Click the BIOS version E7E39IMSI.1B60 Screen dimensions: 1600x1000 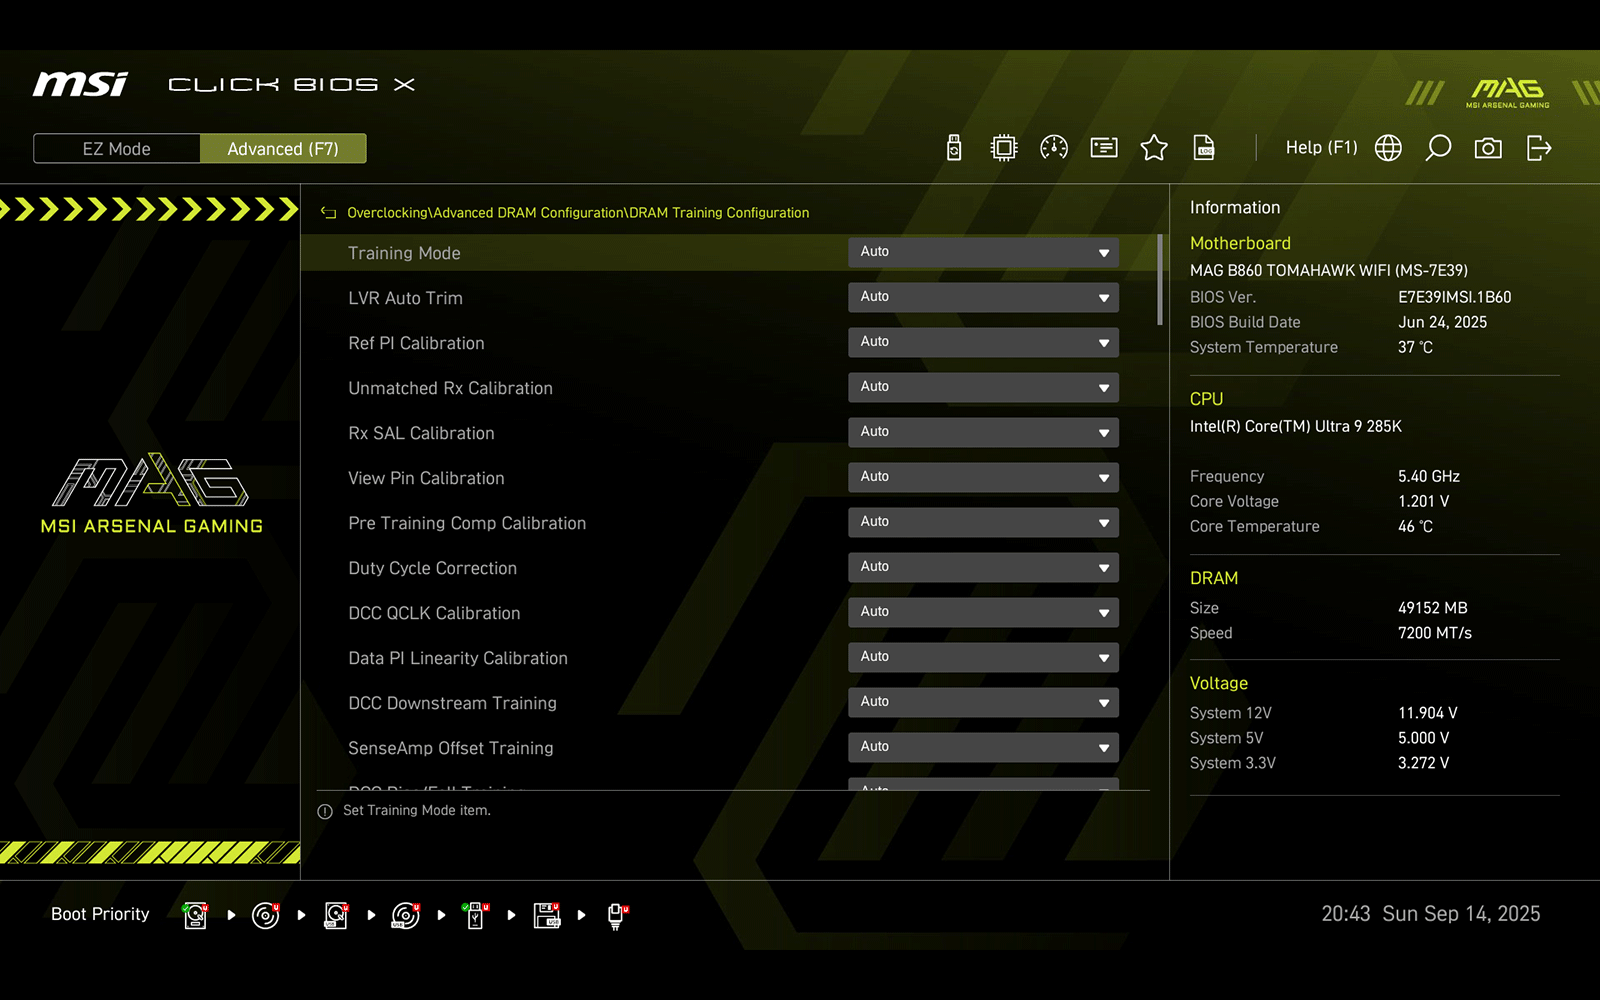click(1454, 297)
